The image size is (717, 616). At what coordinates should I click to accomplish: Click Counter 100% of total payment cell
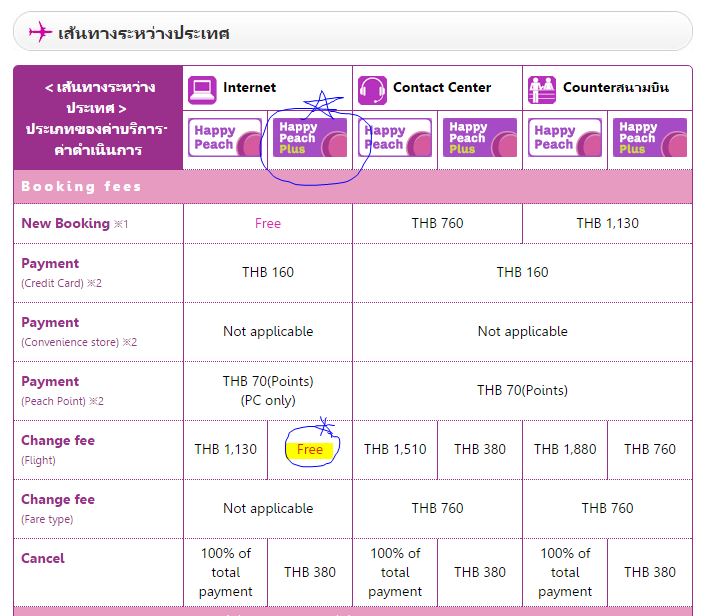(x=565, y=573)
